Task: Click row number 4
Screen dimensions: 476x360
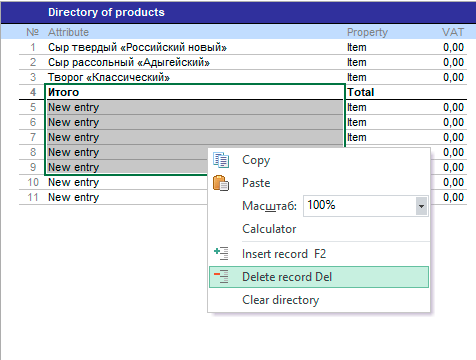Action: pyautogui.click(x=33, y=92)
